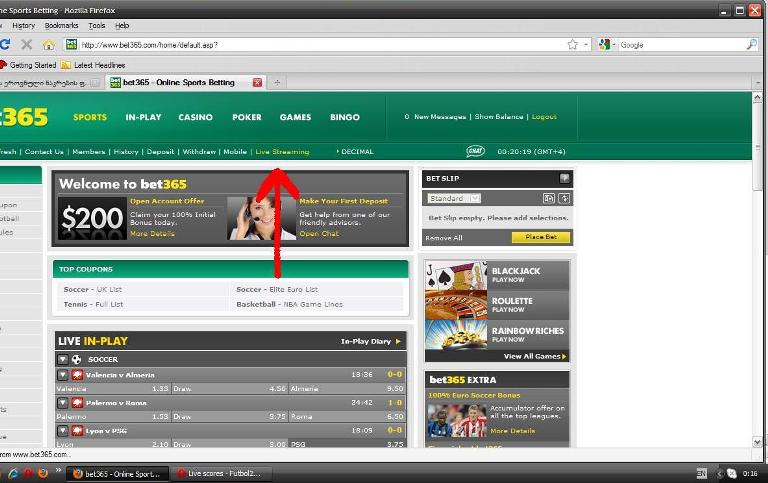Click Firefox quick launch icon in taskbar
Image resolution: width=768 pixels, height=483 pixels.
[43, 473]
